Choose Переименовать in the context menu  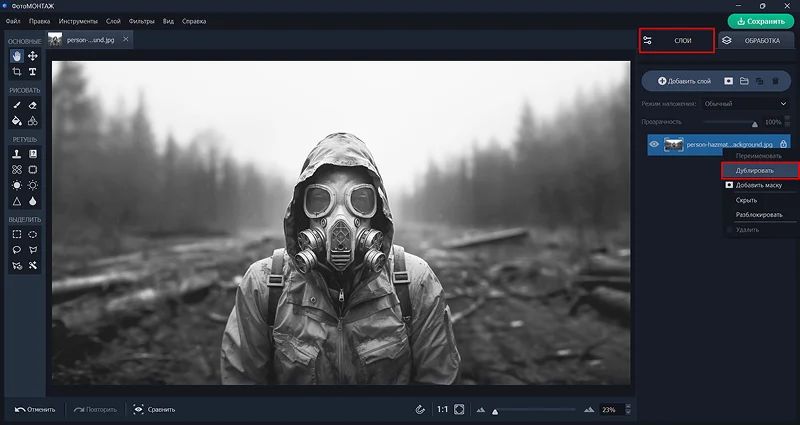pyautogui.click(x=758, y=156)
